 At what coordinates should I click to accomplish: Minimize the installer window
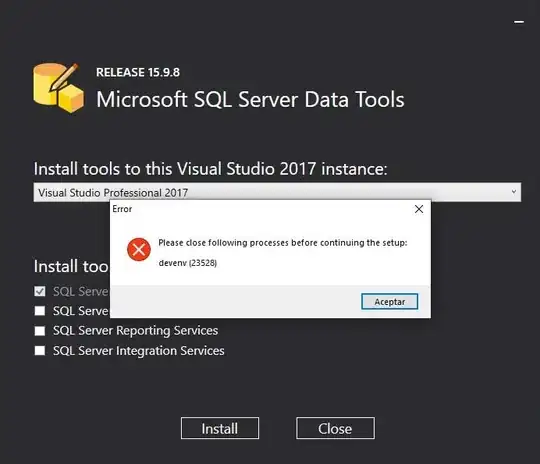pyautogui.click(x=519, y=22)
